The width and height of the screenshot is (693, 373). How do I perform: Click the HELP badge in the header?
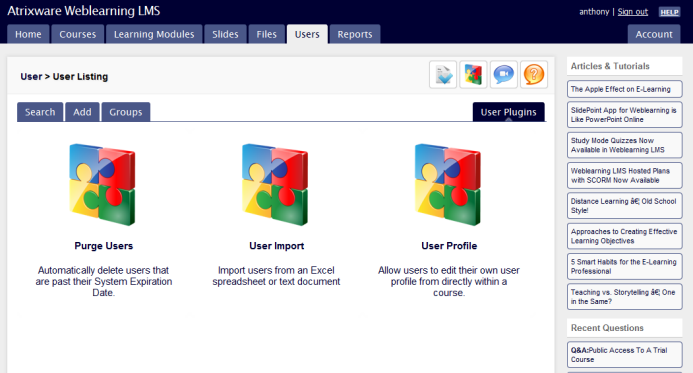pyautogui.click(x=669, y=12)
